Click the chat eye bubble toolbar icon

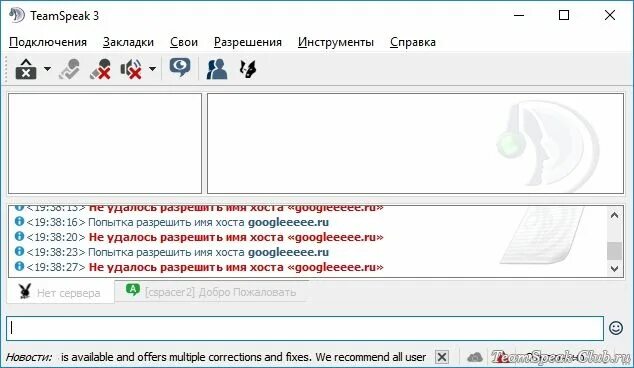point(180,68)
